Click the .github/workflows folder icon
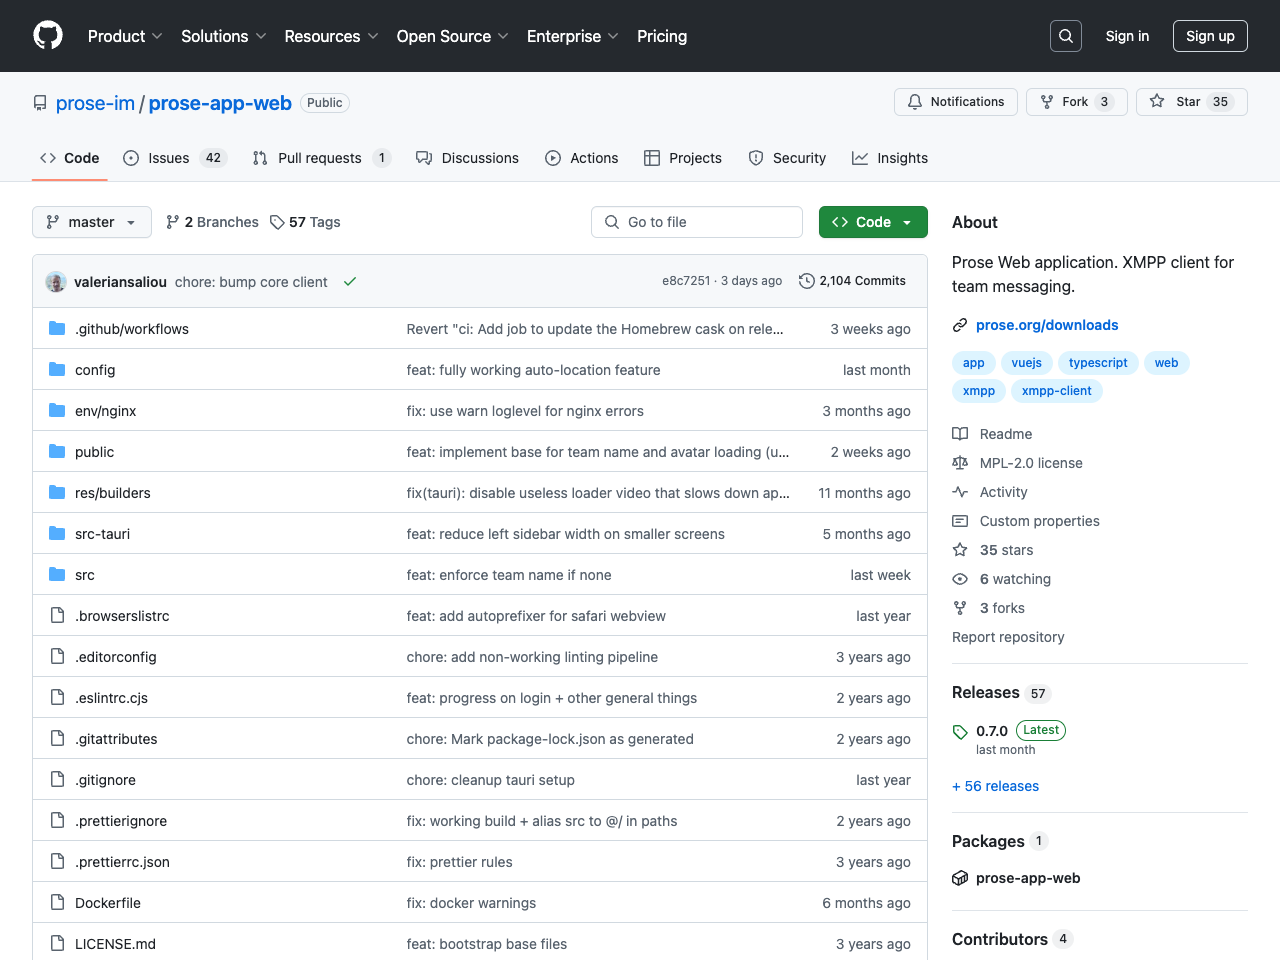1280x960 pixels. click(x=57, y=328)
